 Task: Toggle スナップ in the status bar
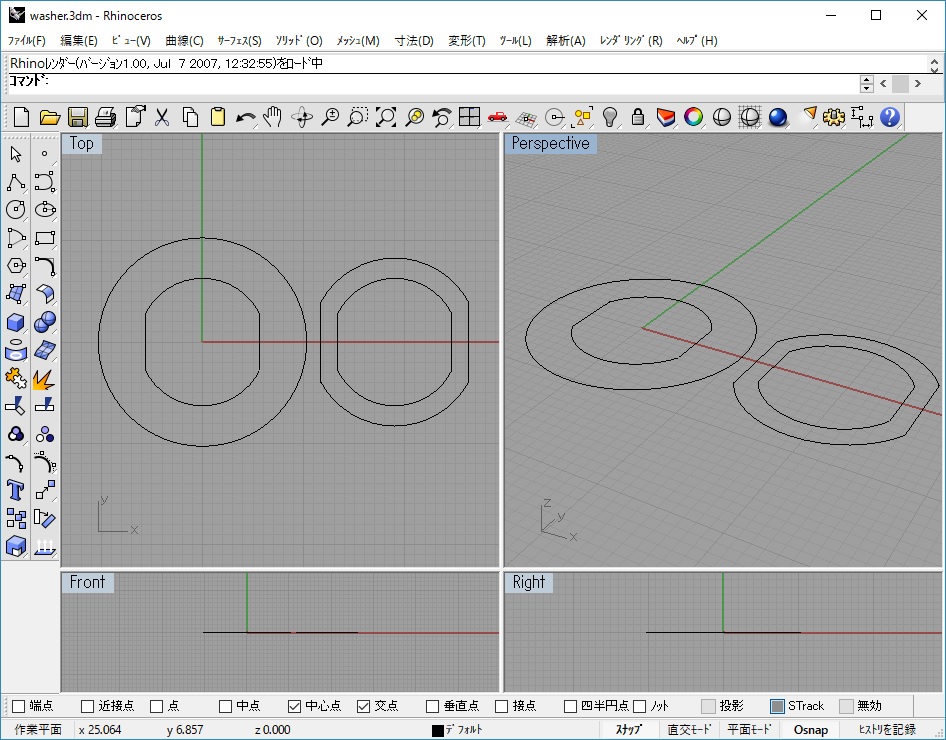pyautogui.click(x=628, y=730)
